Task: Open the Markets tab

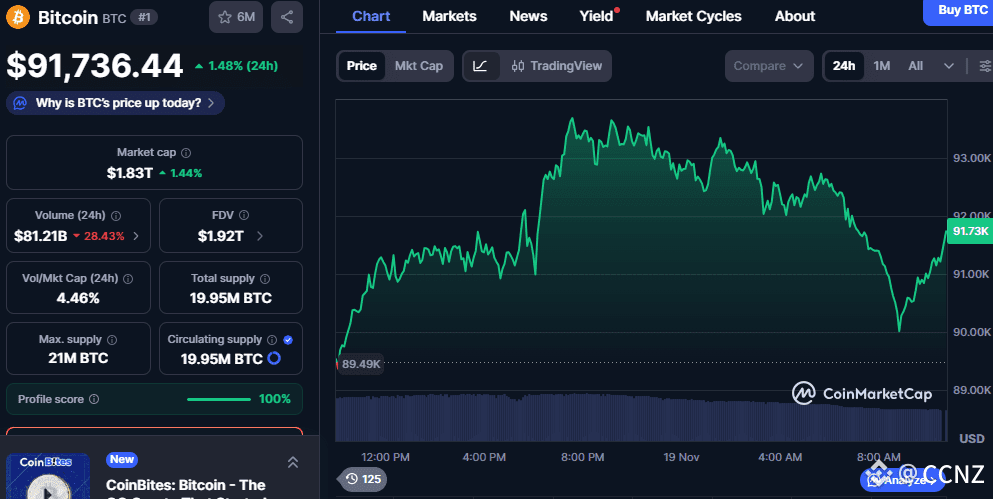Action: 449,16
